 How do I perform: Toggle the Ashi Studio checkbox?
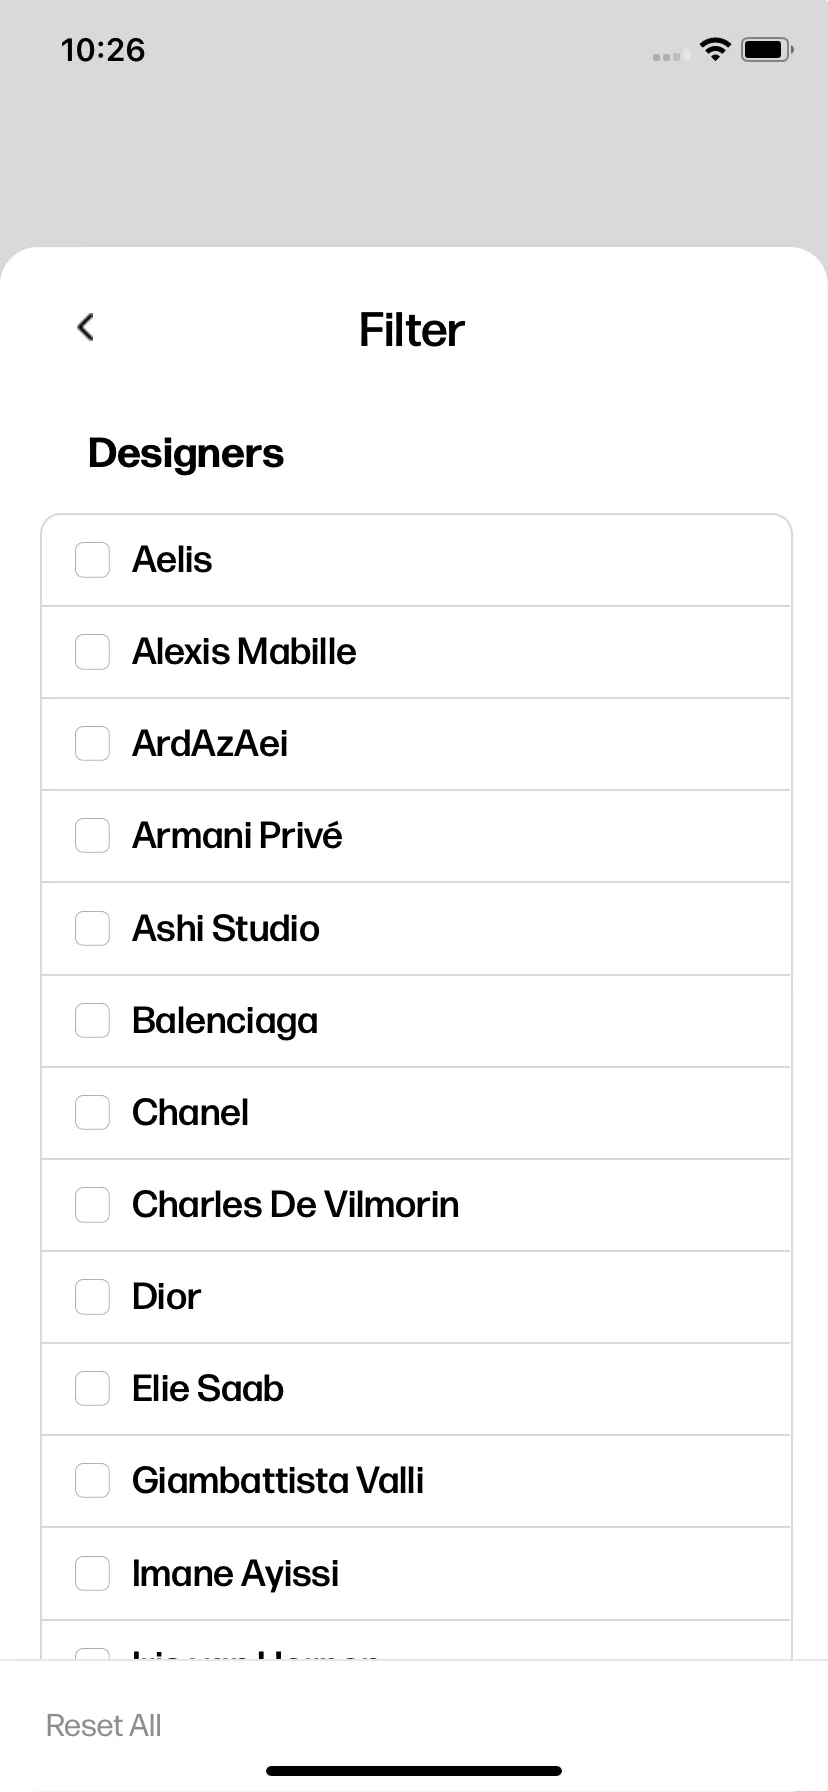[93, 929]
